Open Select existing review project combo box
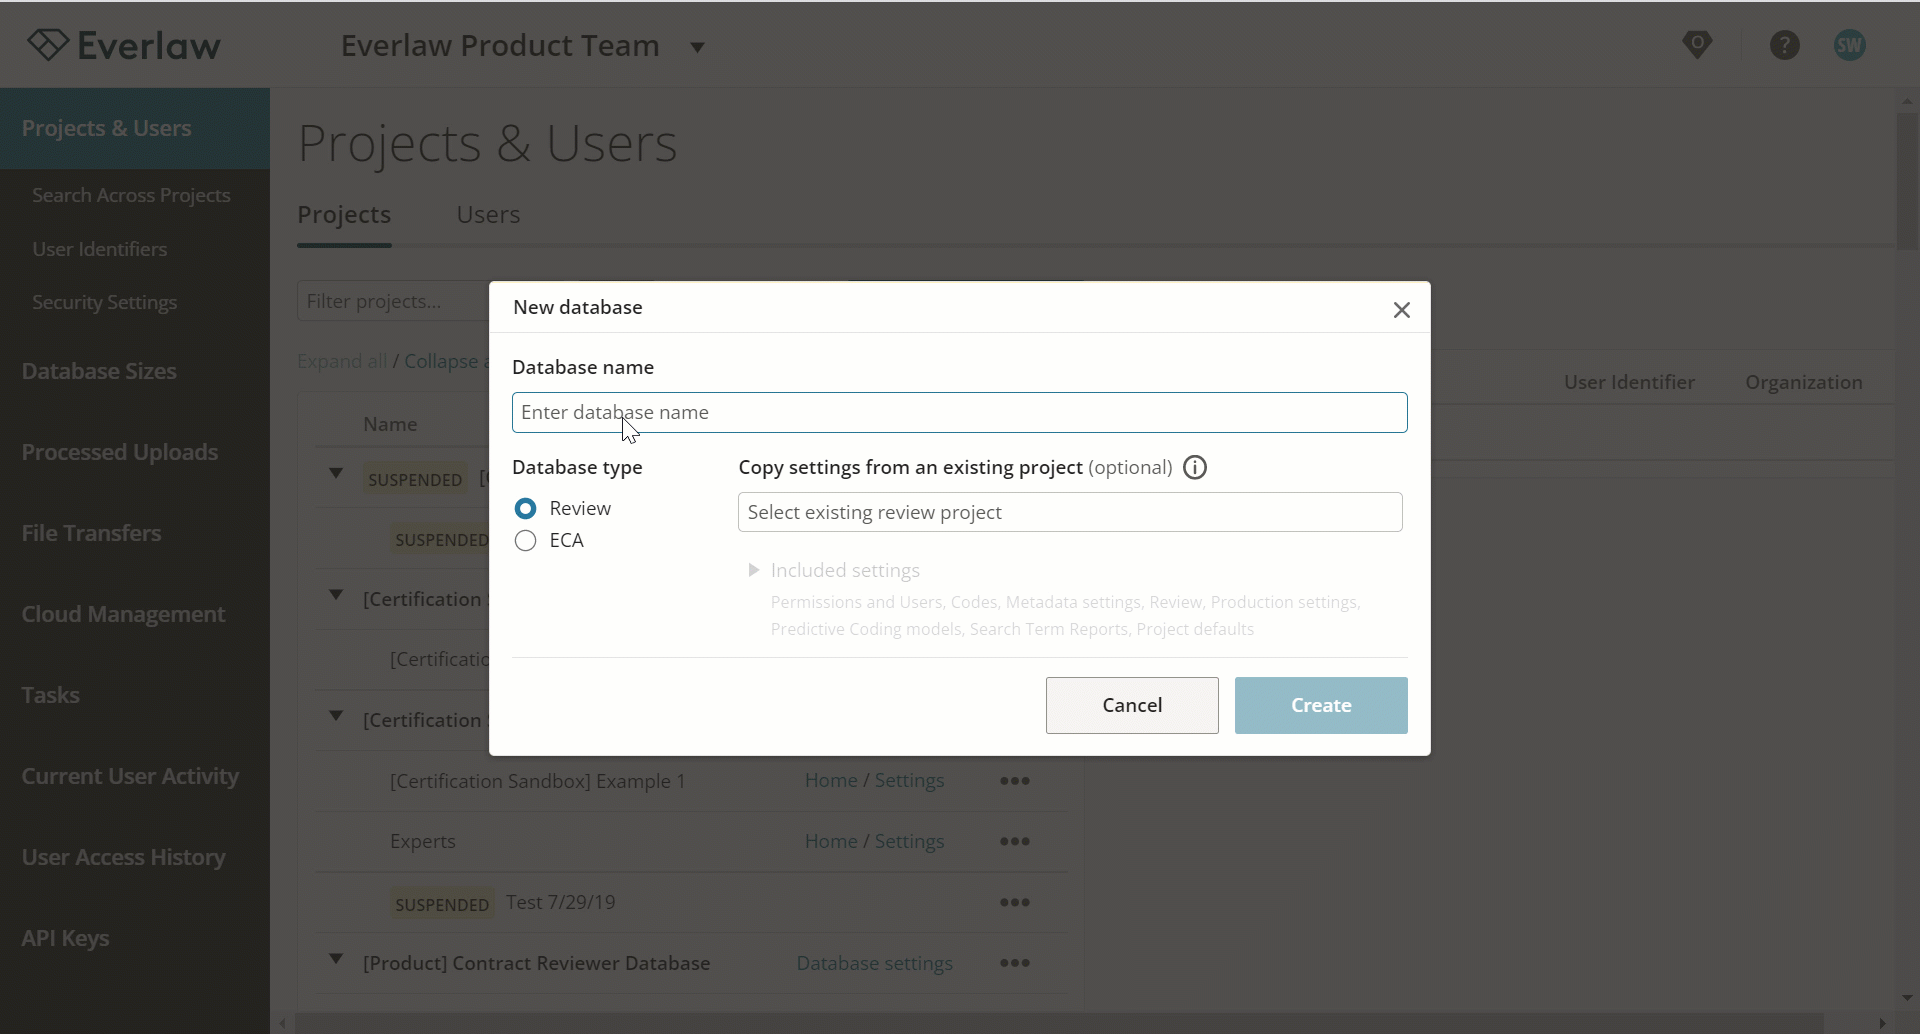The image size is (1920, 1034). [1070, 512]
